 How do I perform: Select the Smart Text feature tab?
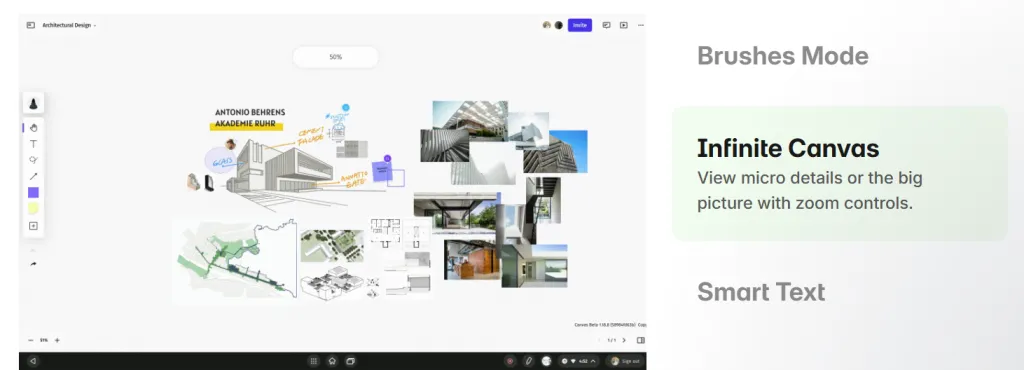(761, 292)
